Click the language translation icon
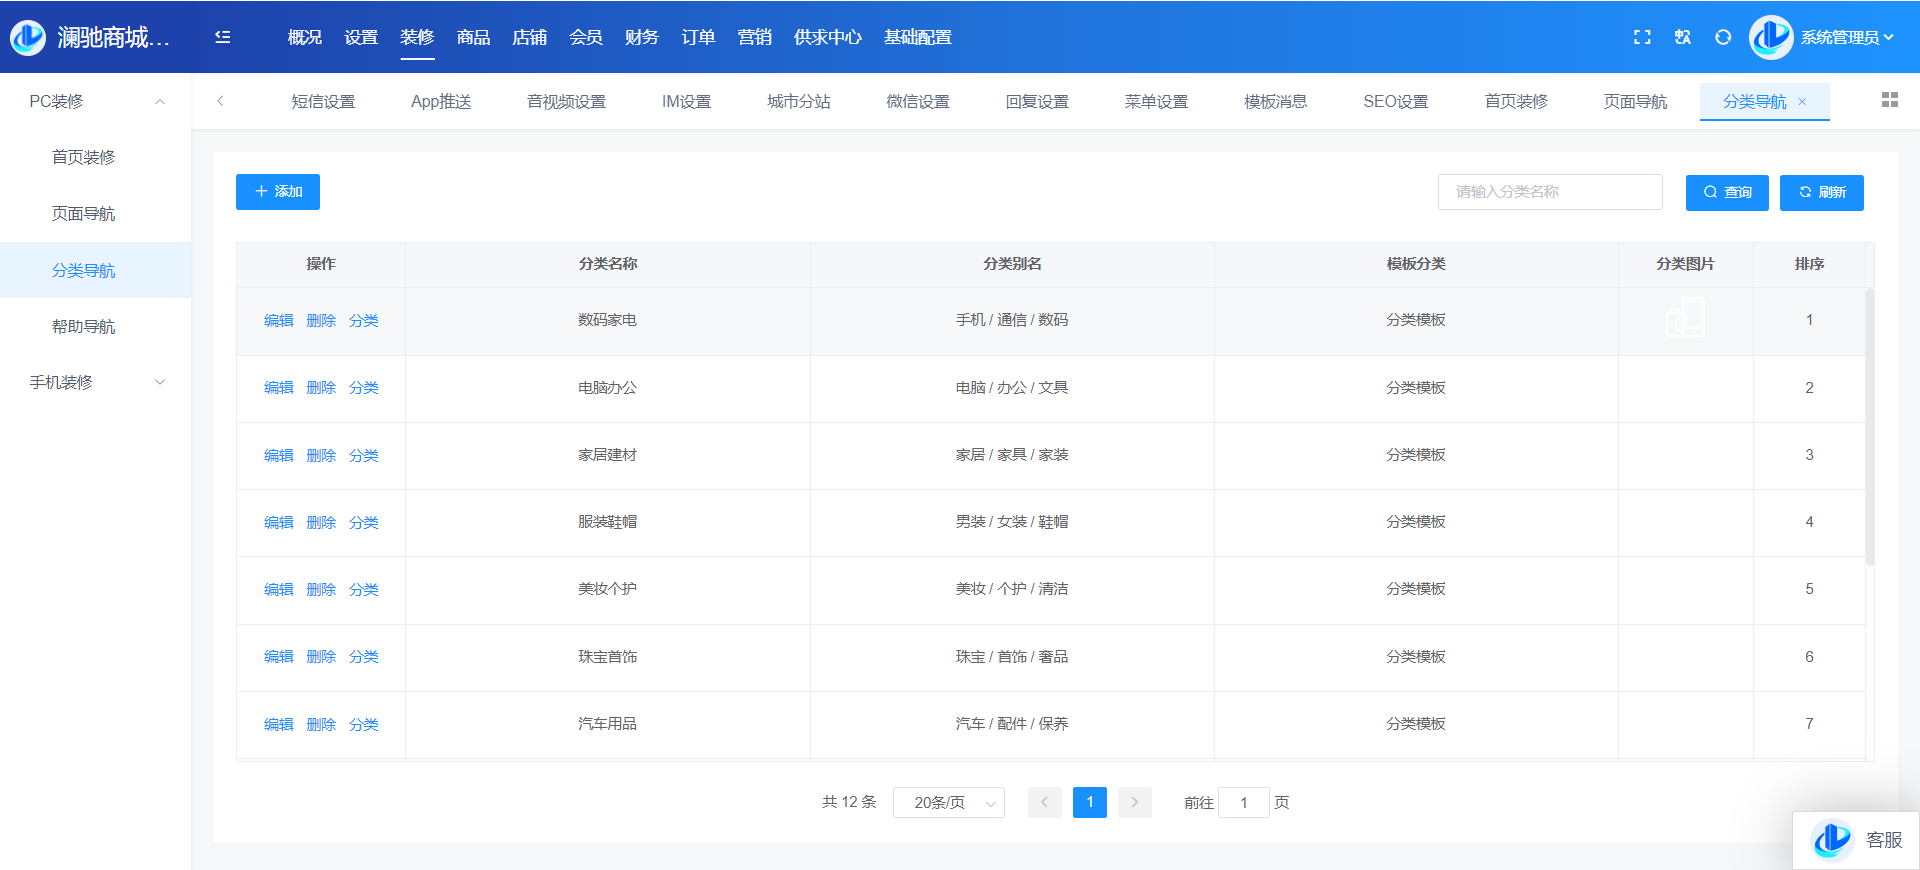 [x=1683, y=37]
